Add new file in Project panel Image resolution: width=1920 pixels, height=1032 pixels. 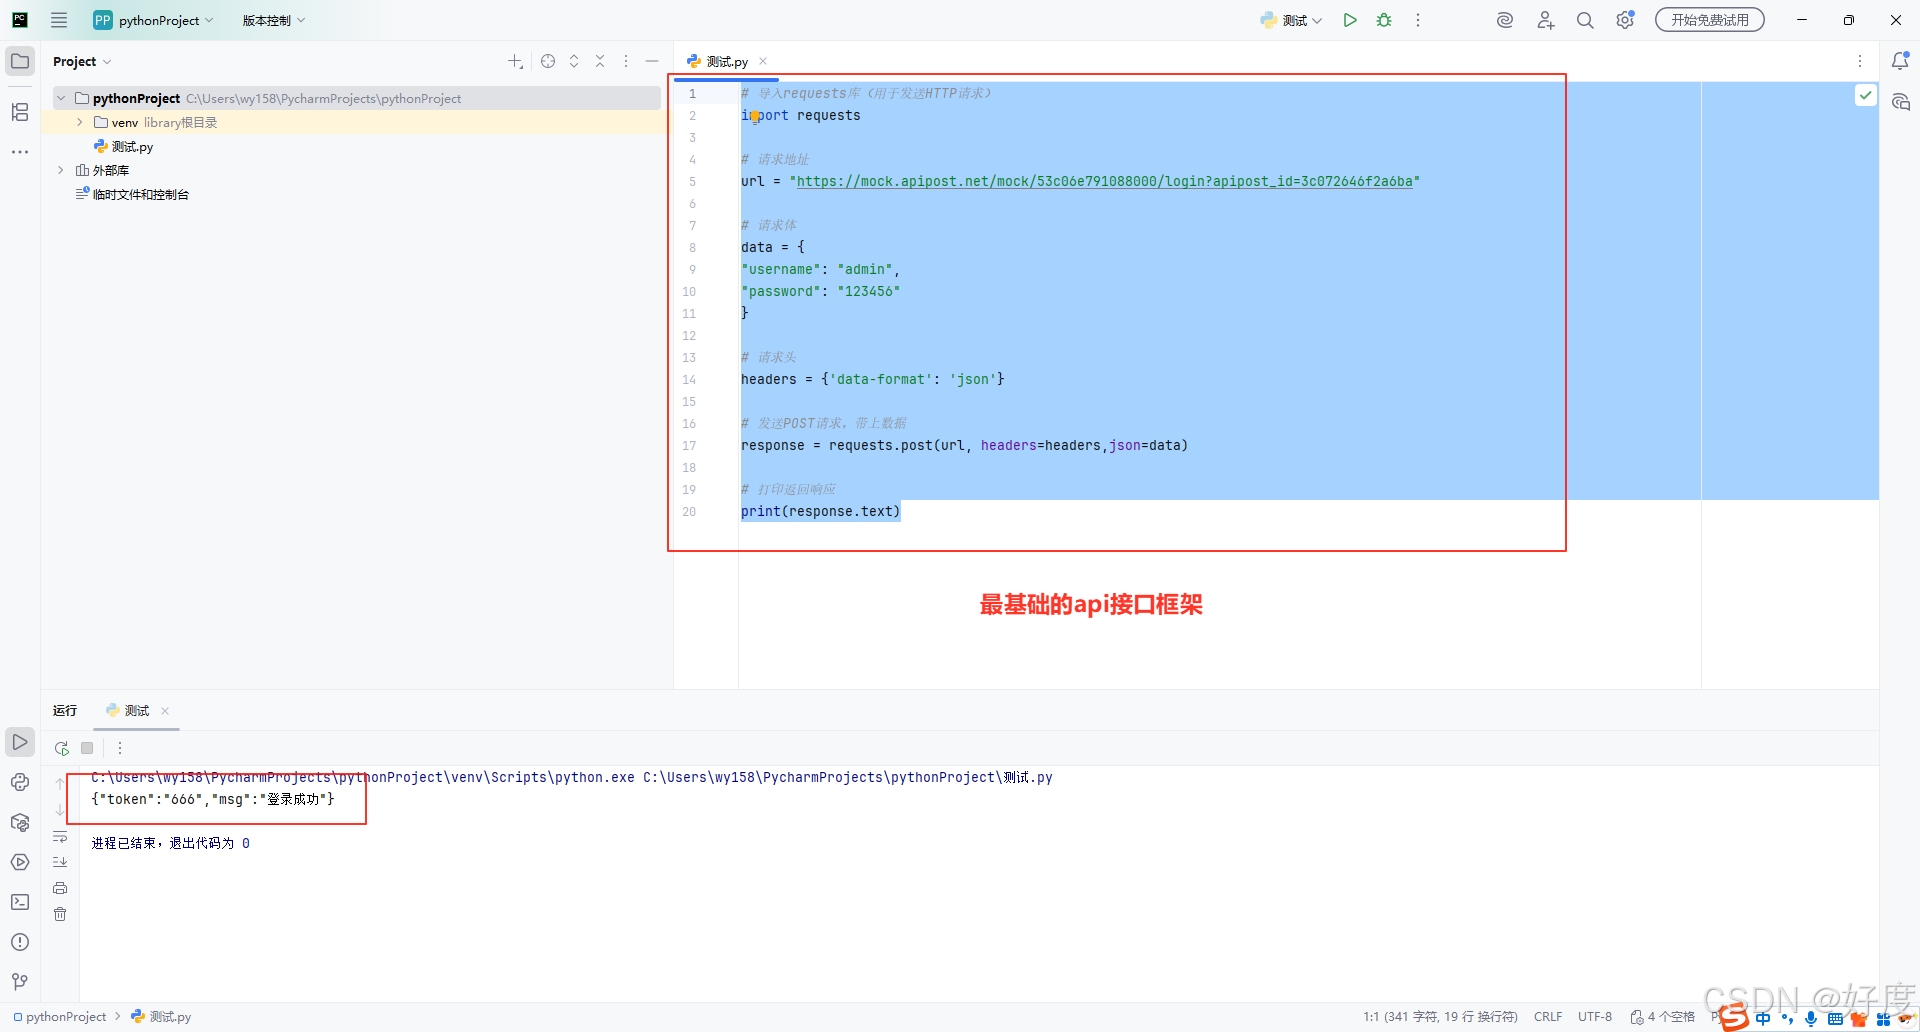(515, 61)
